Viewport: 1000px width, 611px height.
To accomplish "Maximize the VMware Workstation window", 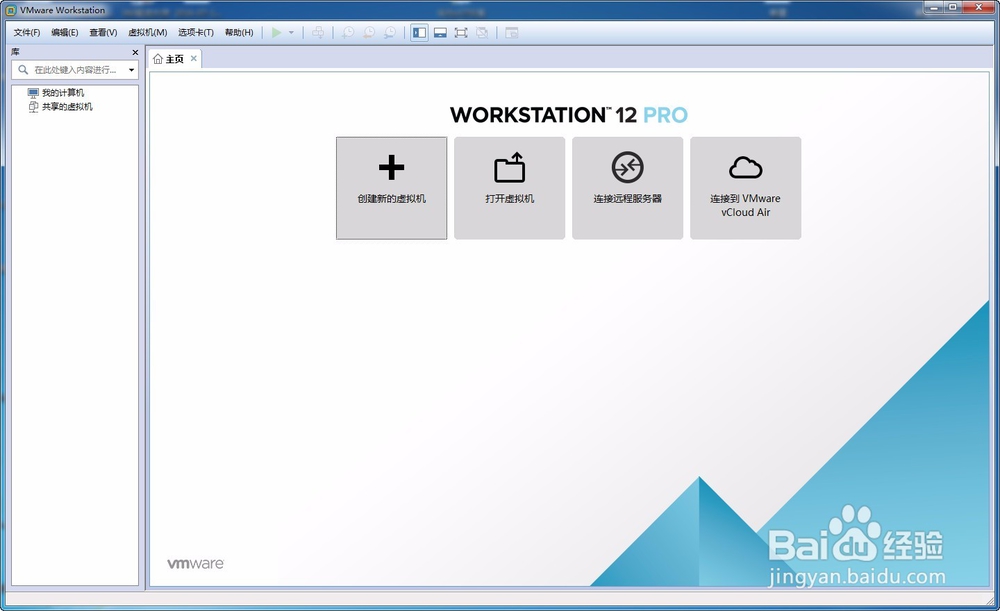I will click(x=953, y=7).
